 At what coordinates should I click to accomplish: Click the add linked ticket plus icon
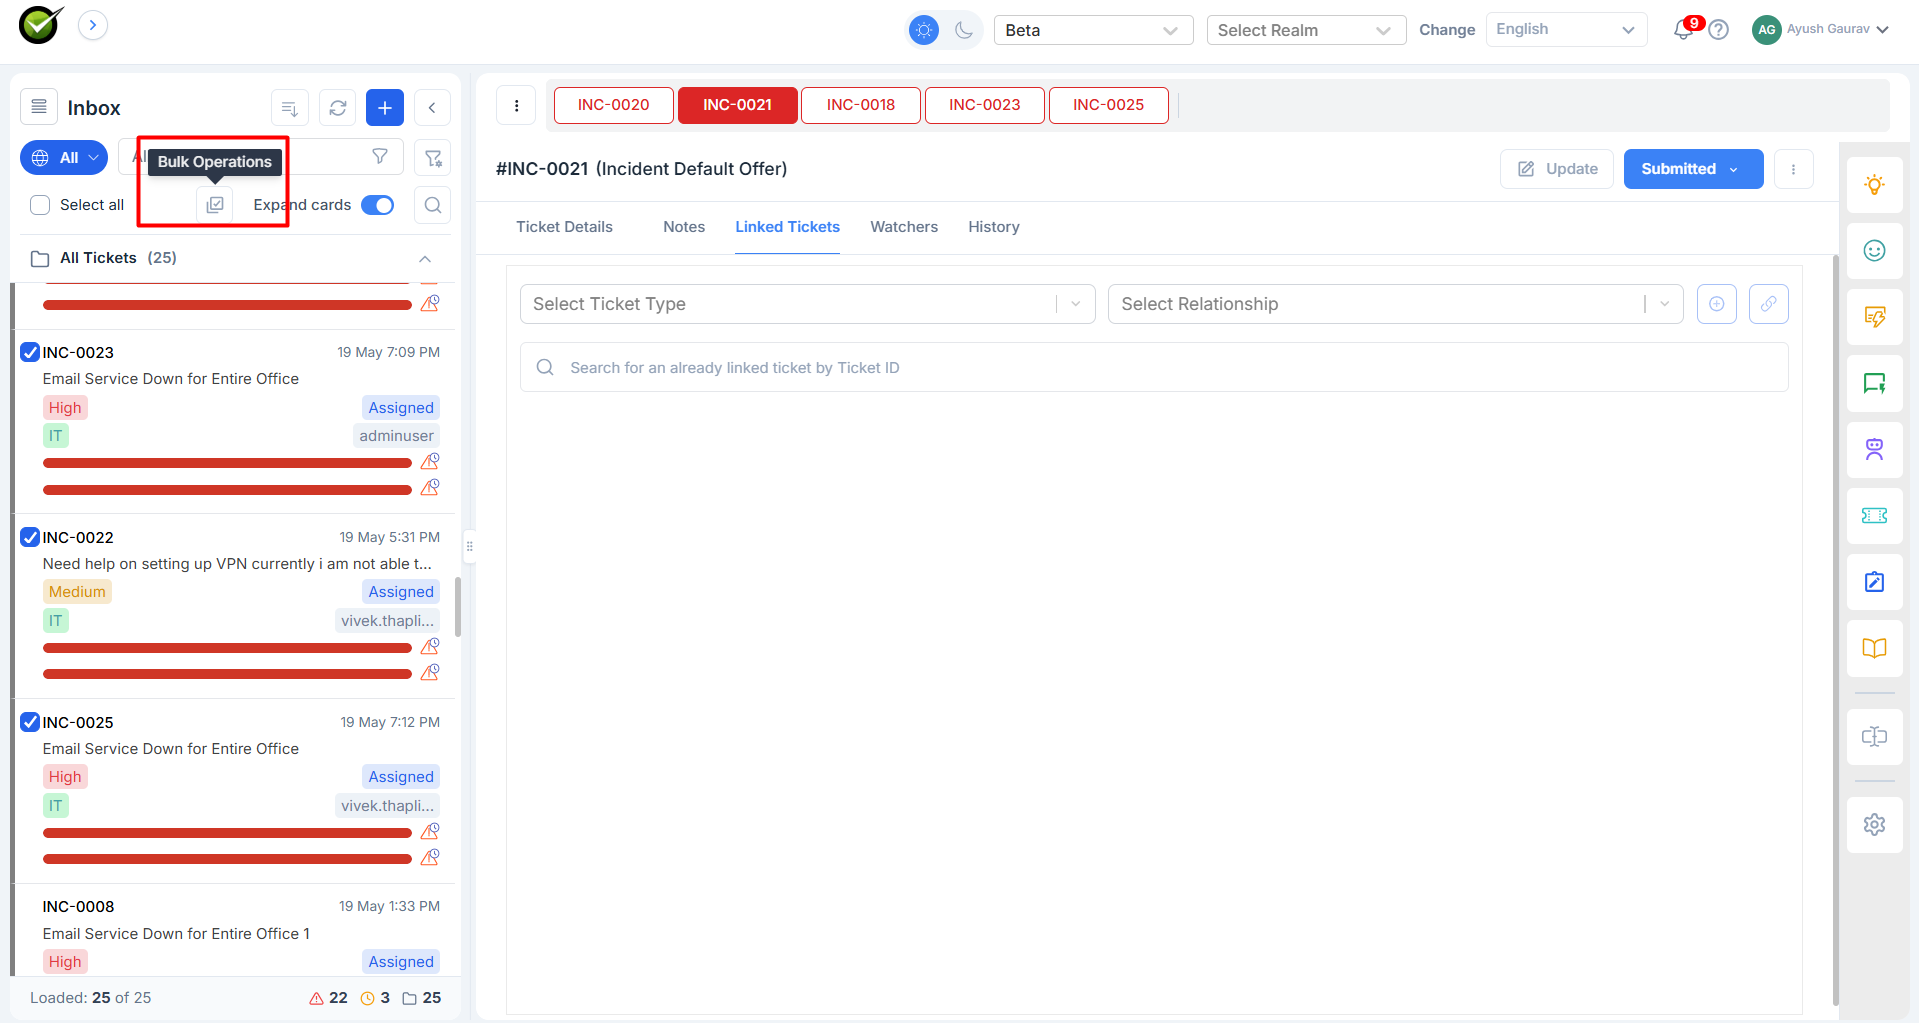pyautogui.click(x=1716, y=304)
